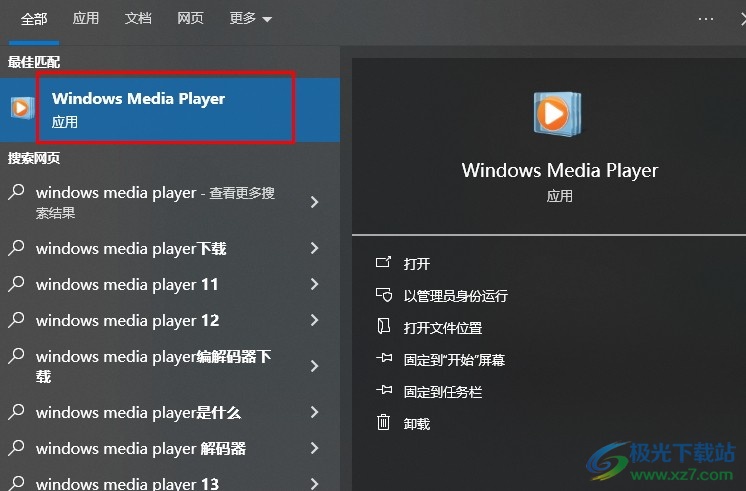
Task: Click the trash bin uninstall icon
Action: click(383, 422)
